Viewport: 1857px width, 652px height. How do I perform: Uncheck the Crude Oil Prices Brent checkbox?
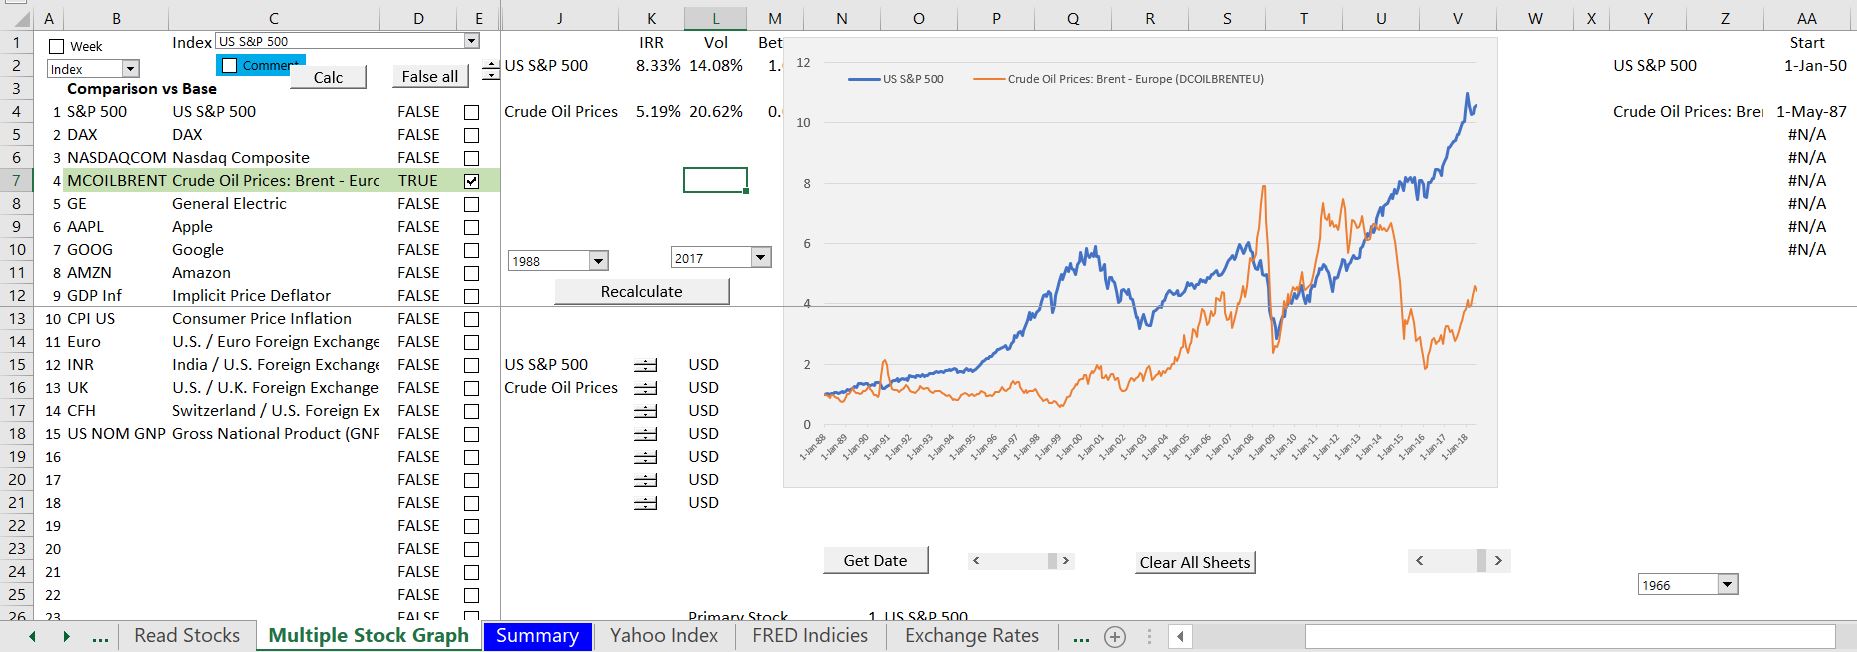tap(471, 181)
